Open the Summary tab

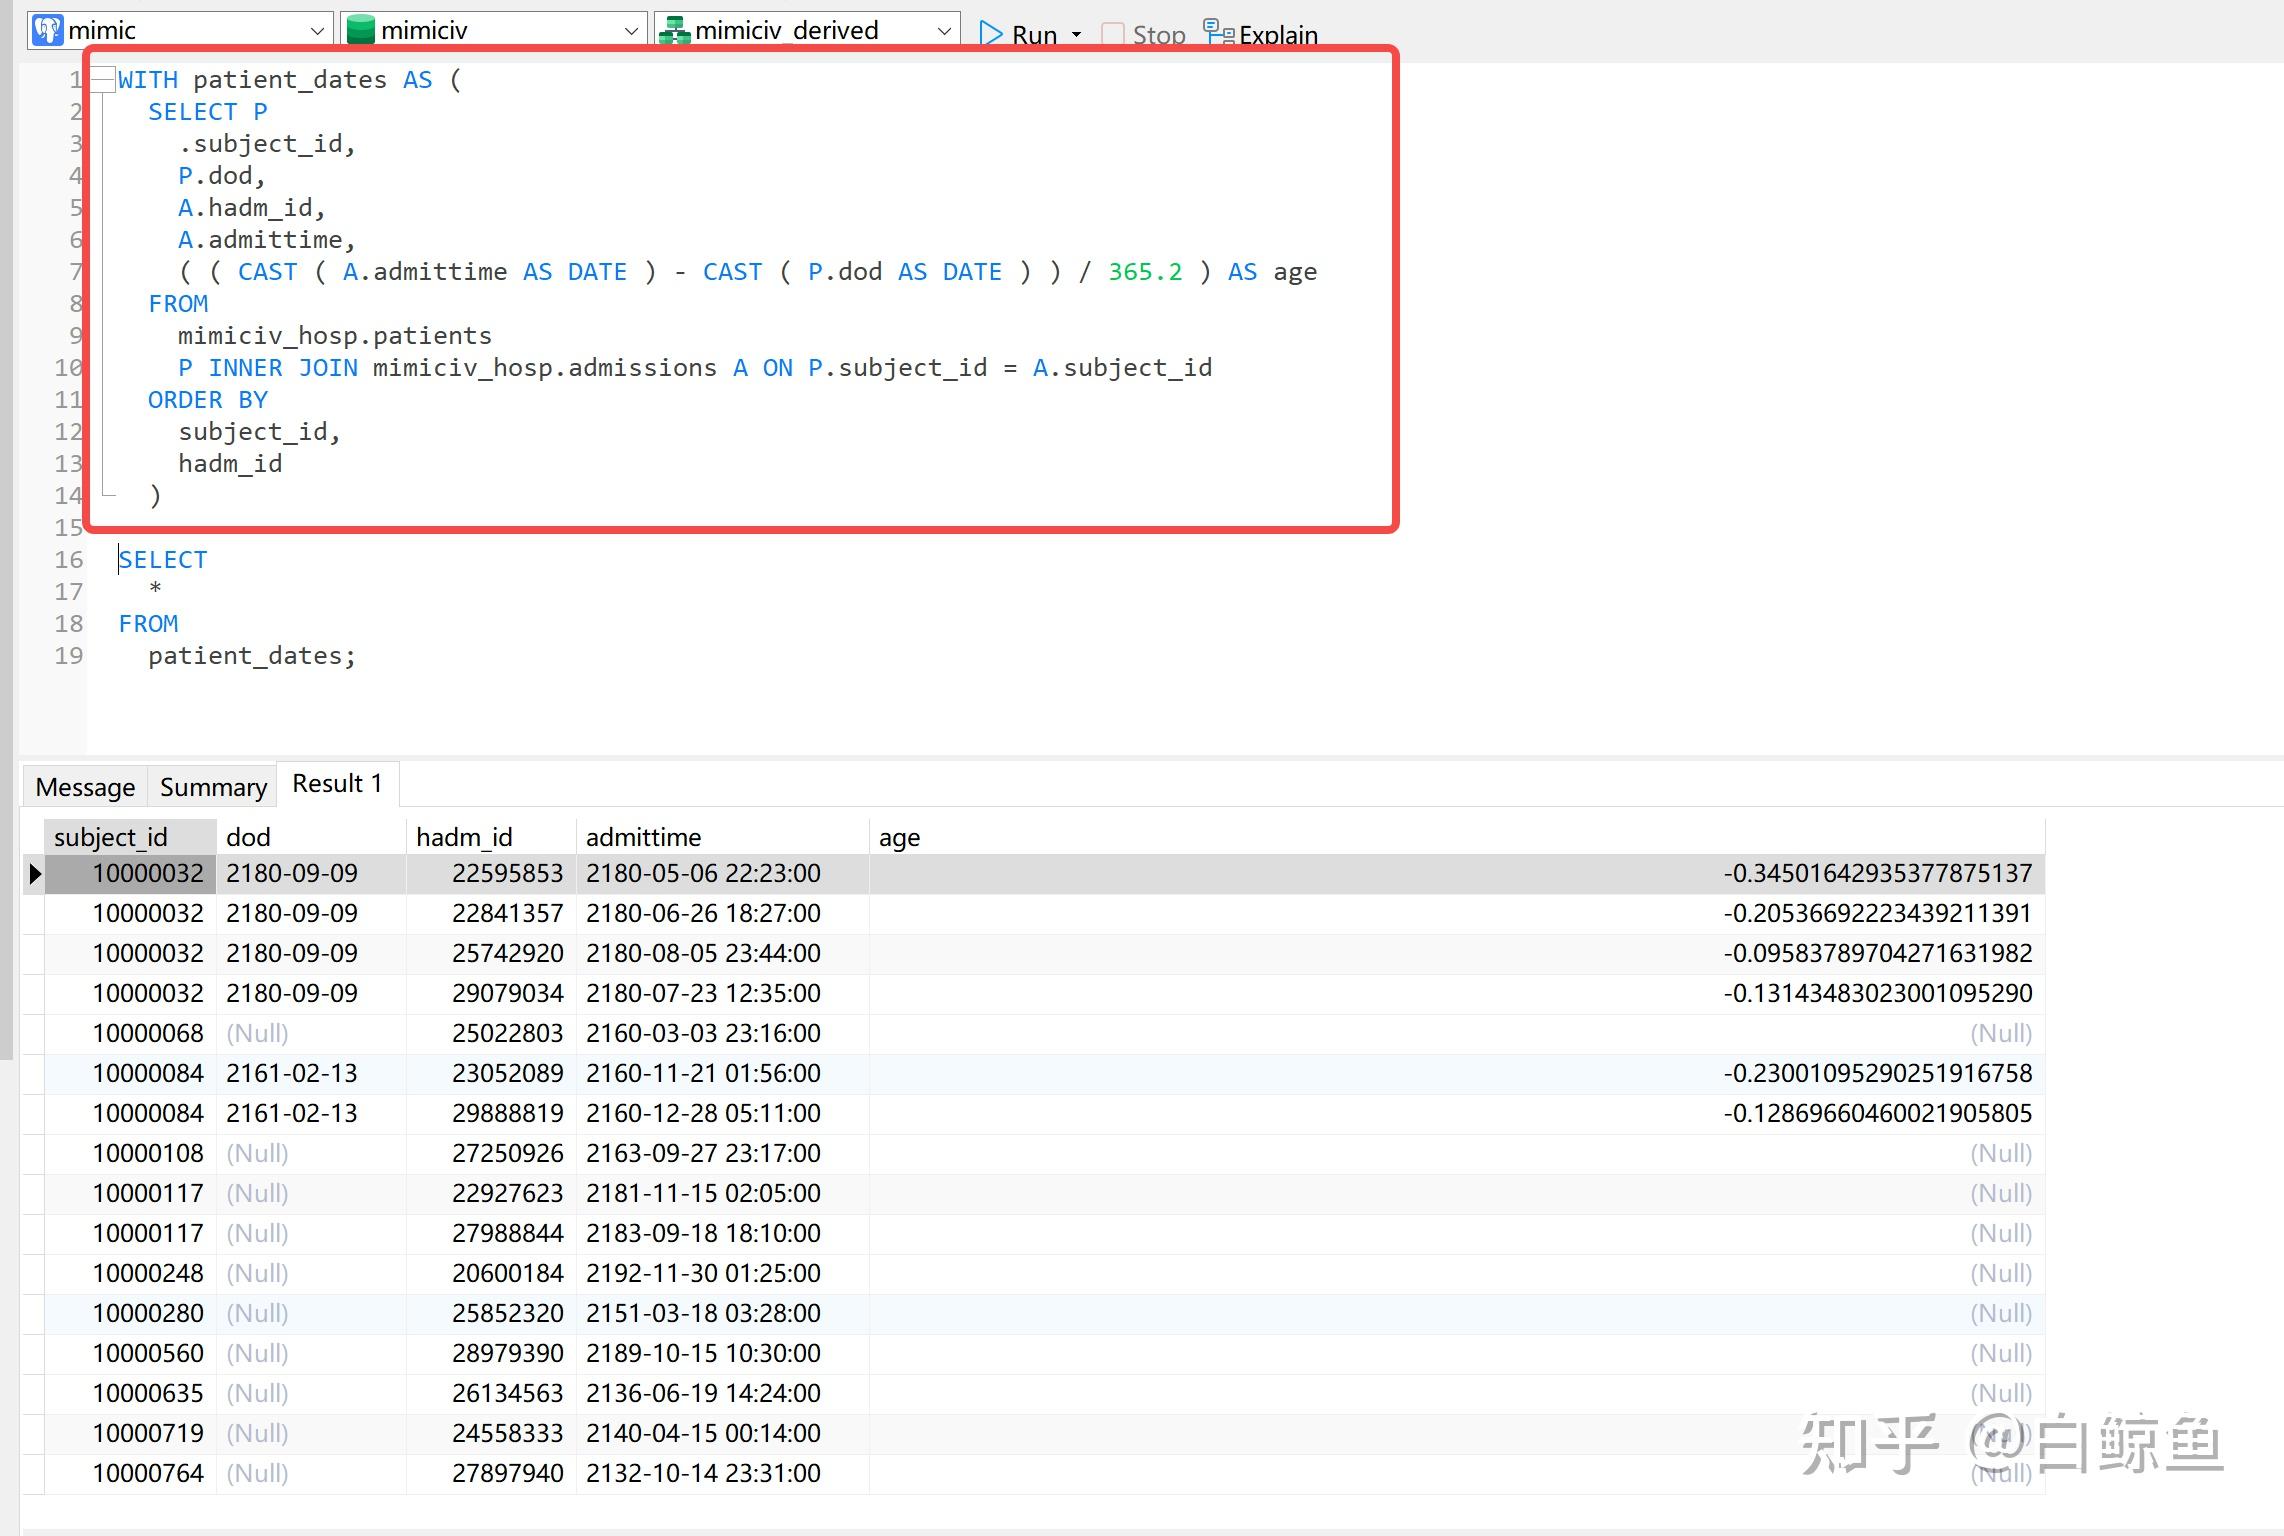pyautogui.click(x=213, y=787)
